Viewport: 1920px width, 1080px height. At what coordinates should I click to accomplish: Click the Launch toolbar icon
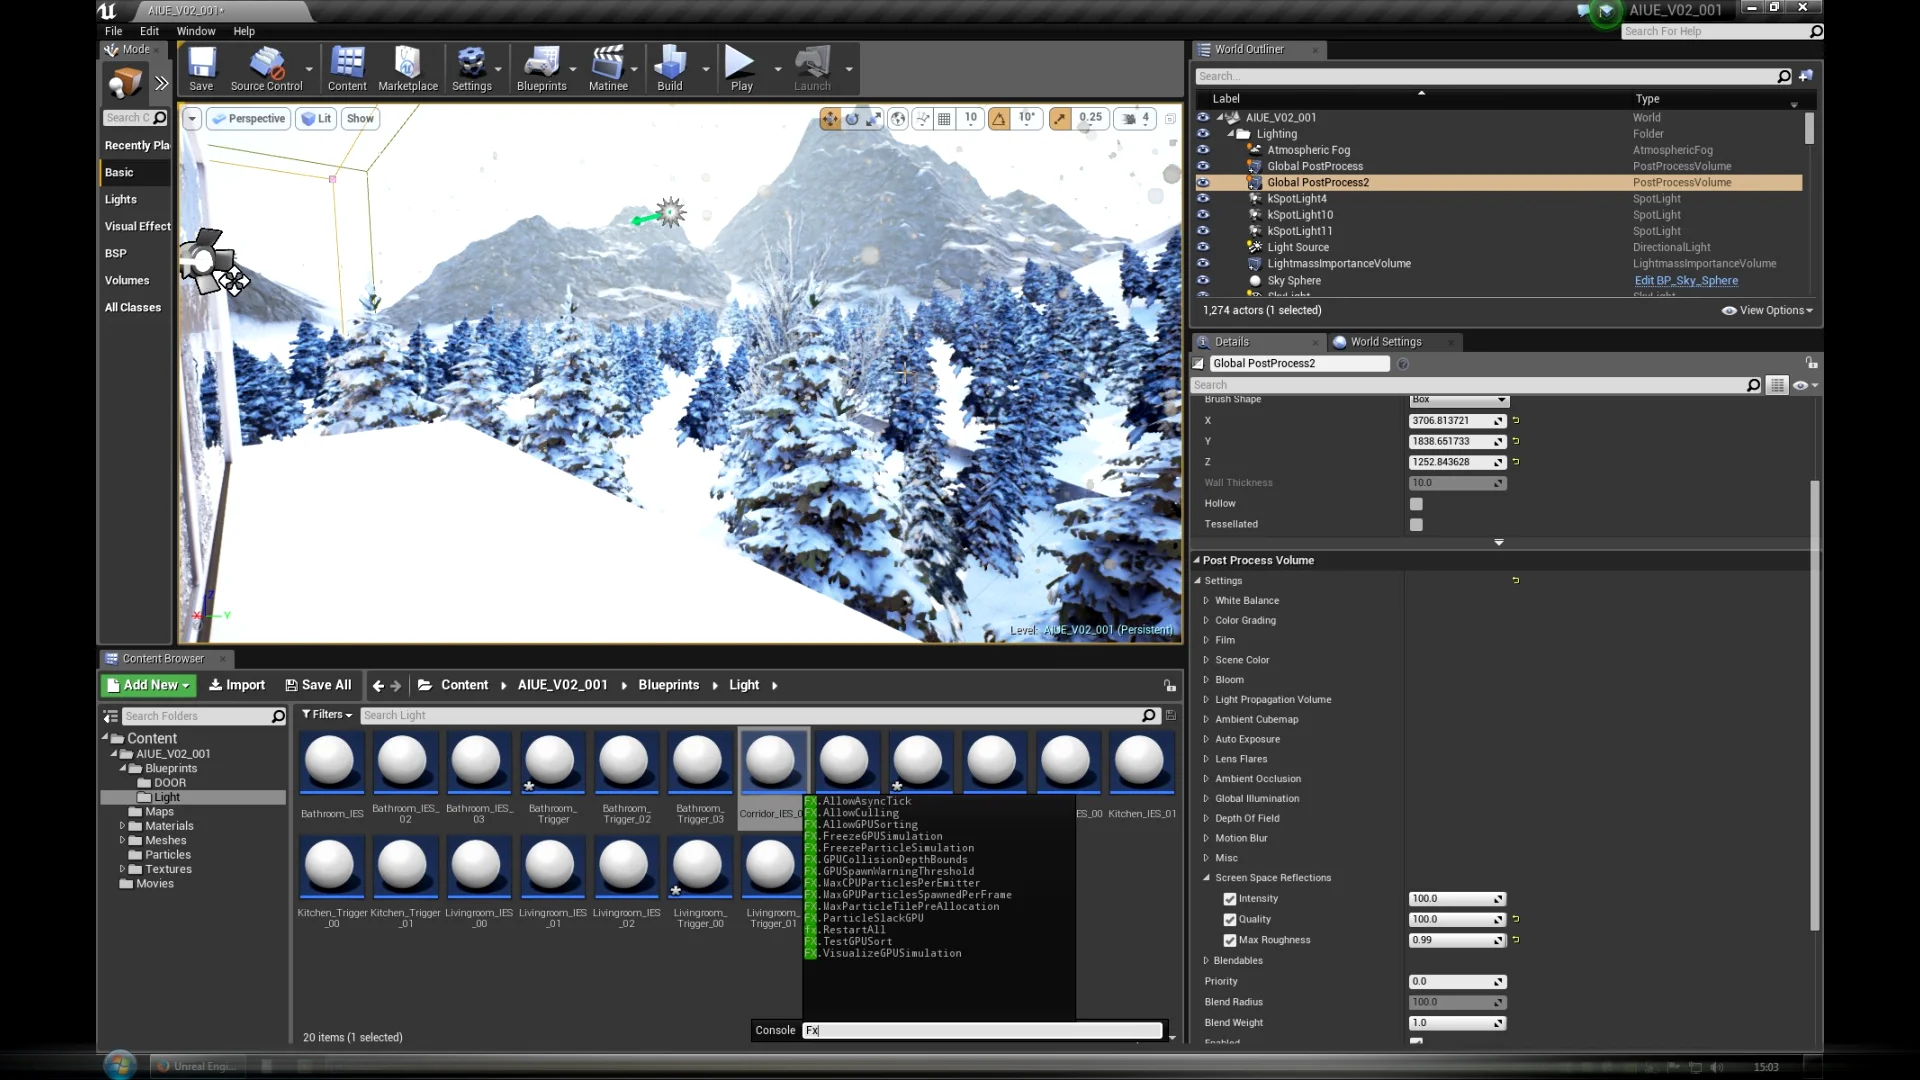[x=812, y=65]
